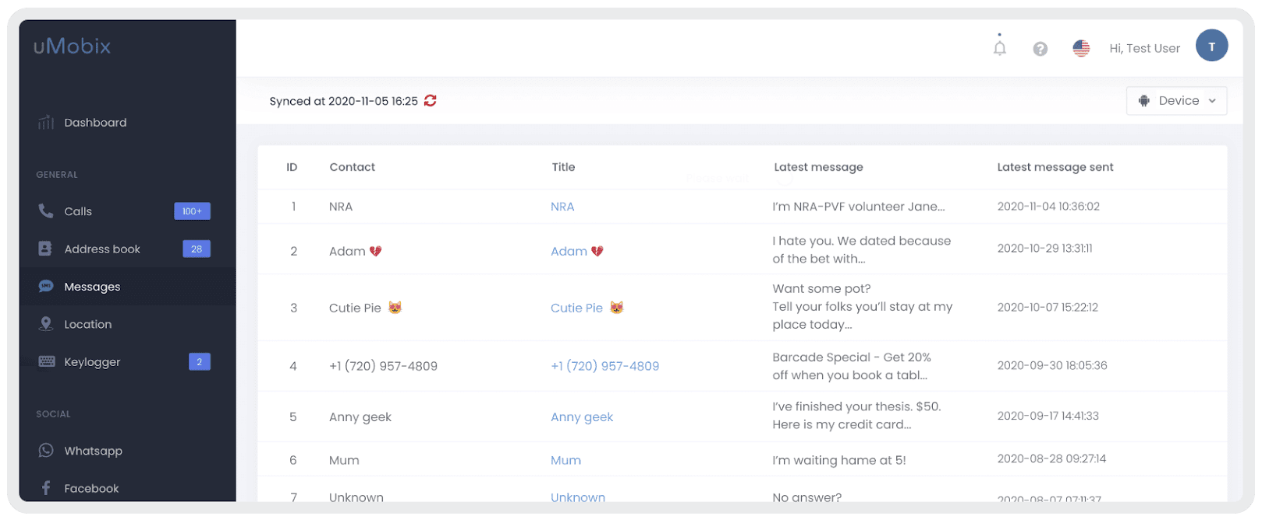Screen dimensions: 1262x524
Task: Open the Device dropdown
Action: 1177,101
